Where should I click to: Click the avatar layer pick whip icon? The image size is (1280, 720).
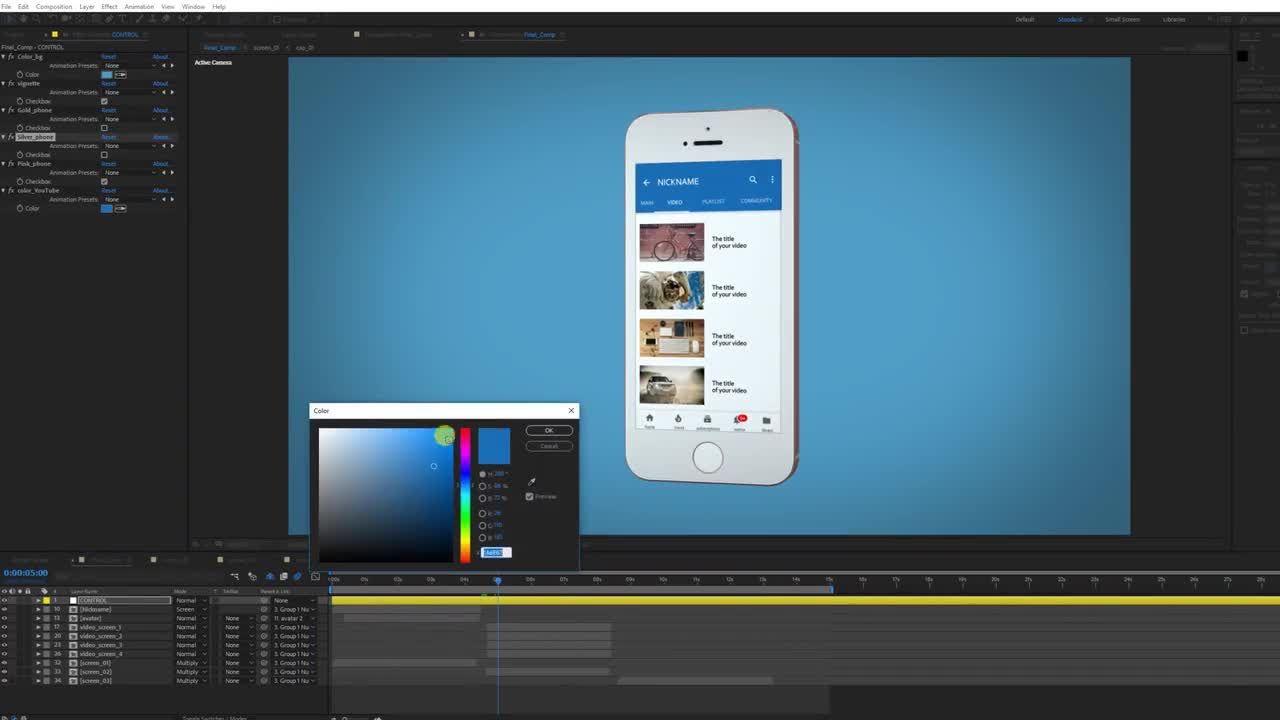264,618
